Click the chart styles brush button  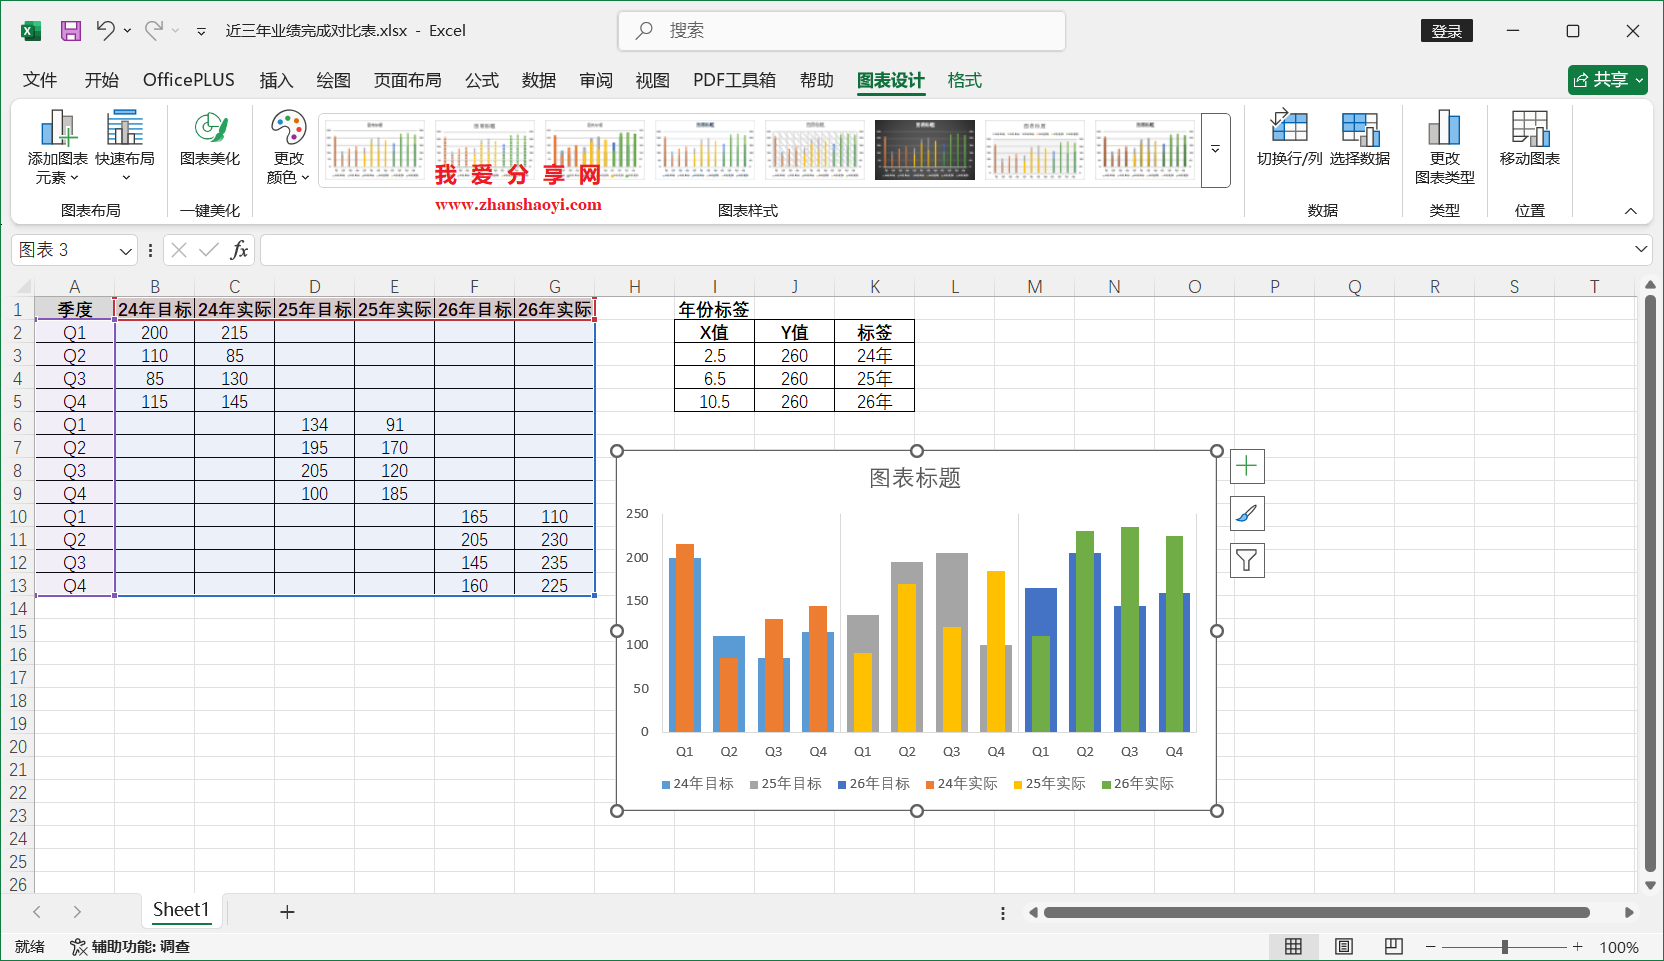pos(1247,513)
